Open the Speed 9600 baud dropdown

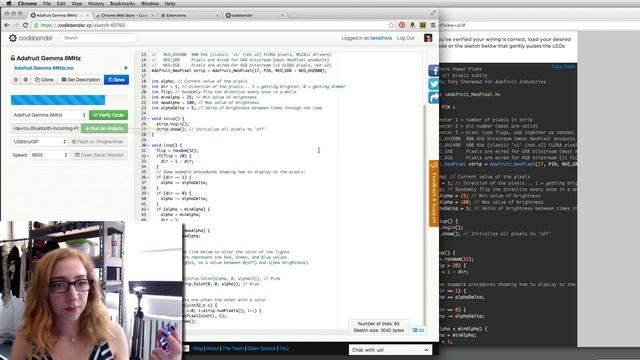tap(49, 155)
